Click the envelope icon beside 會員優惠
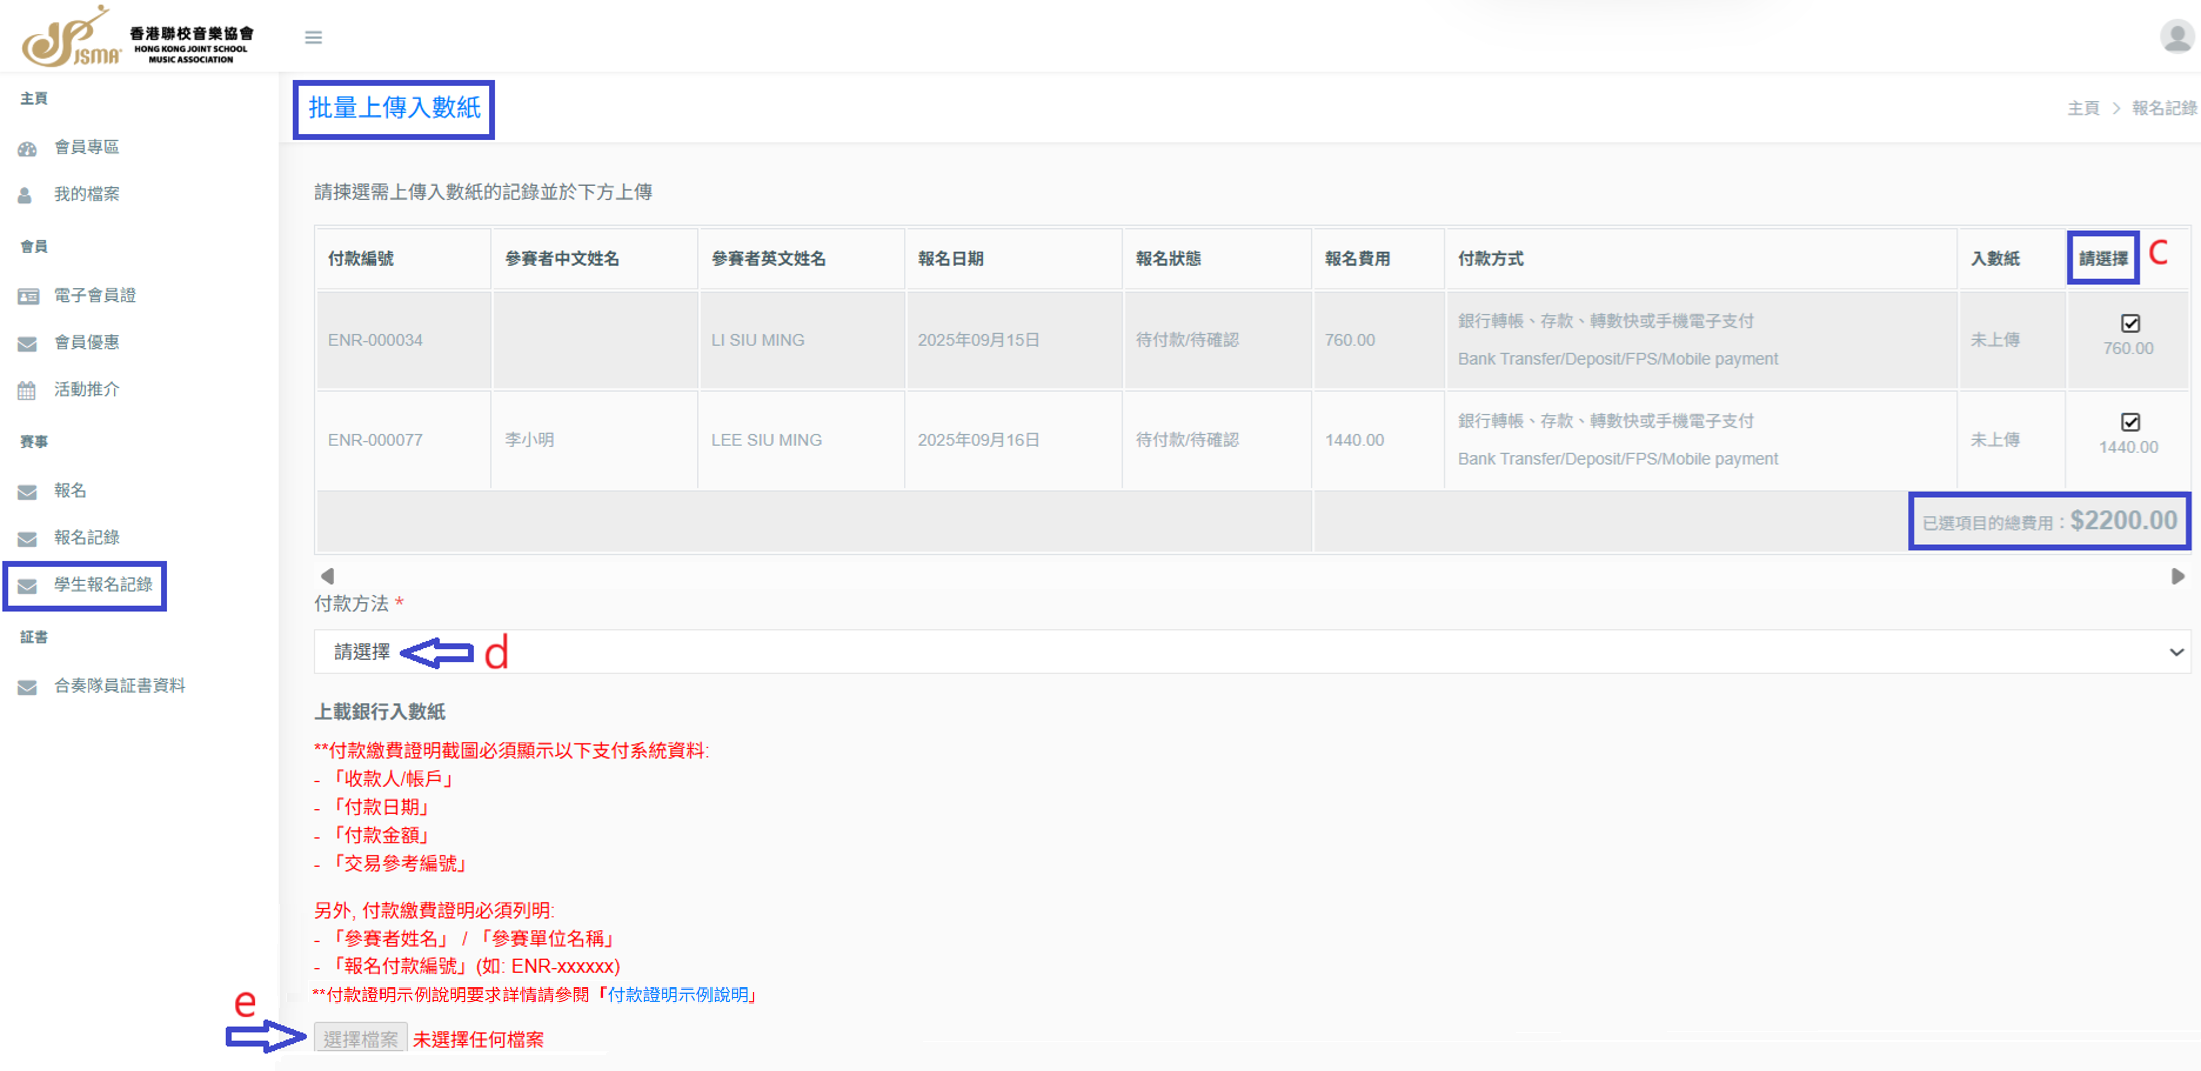 (27, 343)
